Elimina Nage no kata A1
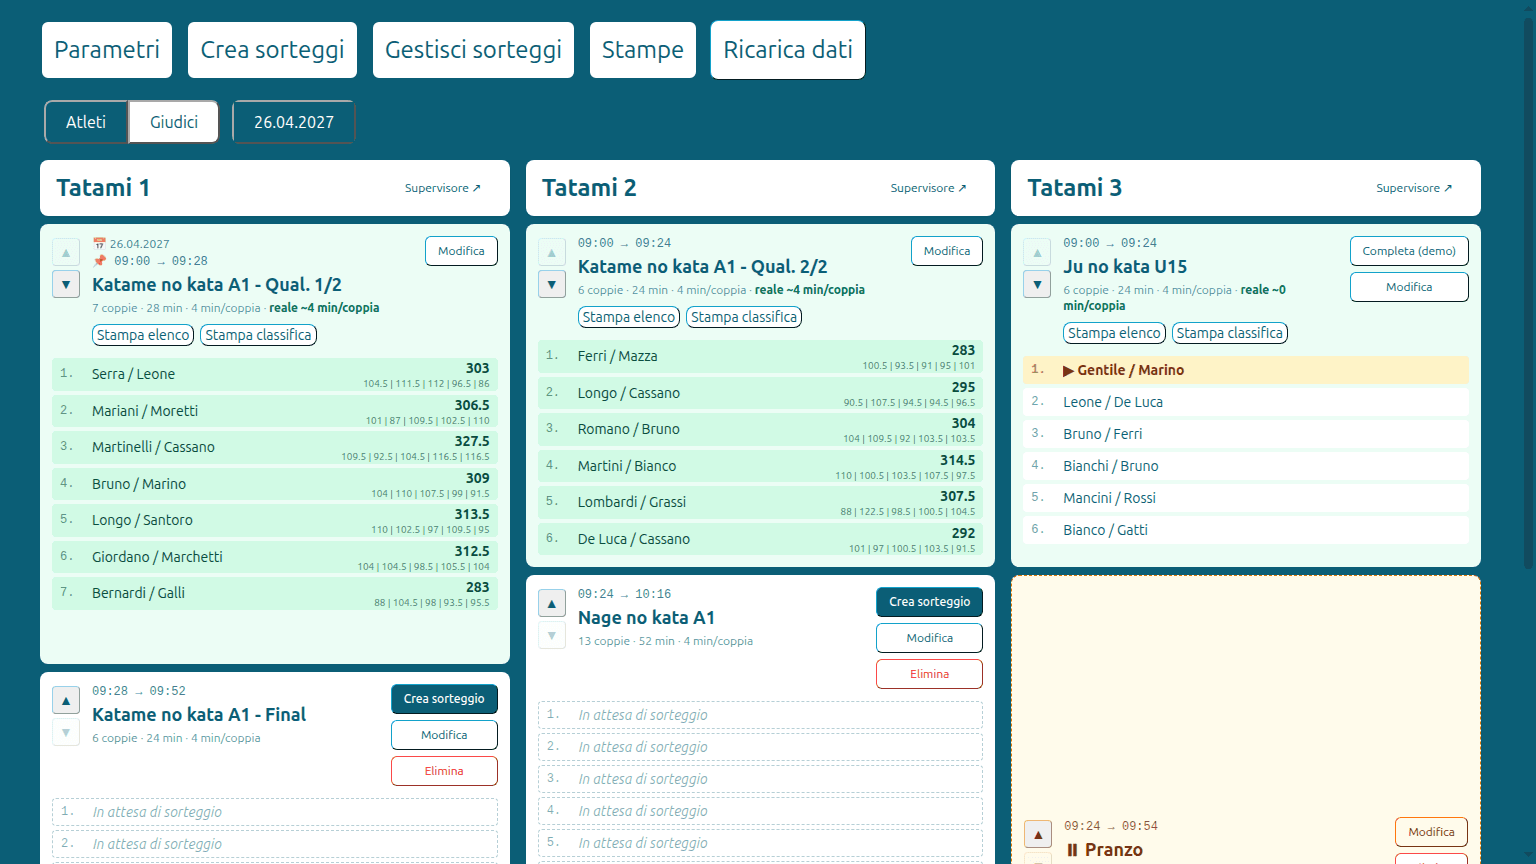The image size is (1536, 864). [x=930, y=674]
